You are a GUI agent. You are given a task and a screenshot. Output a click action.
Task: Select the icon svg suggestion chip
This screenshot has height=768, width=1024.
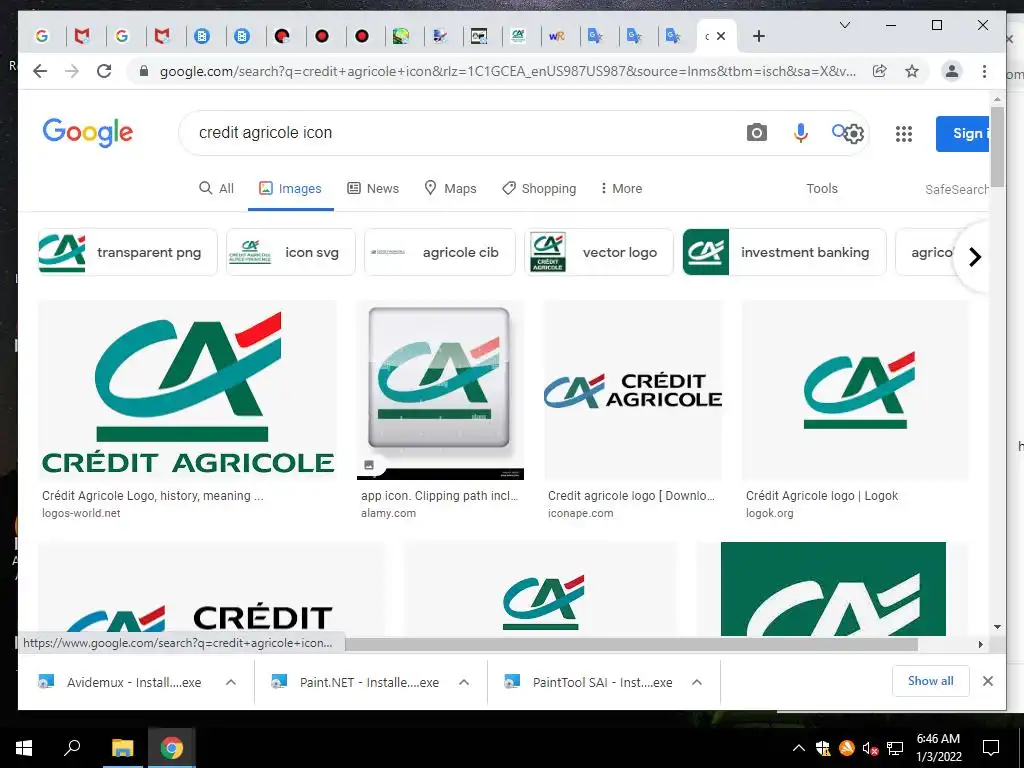click(x=291, y=252)
